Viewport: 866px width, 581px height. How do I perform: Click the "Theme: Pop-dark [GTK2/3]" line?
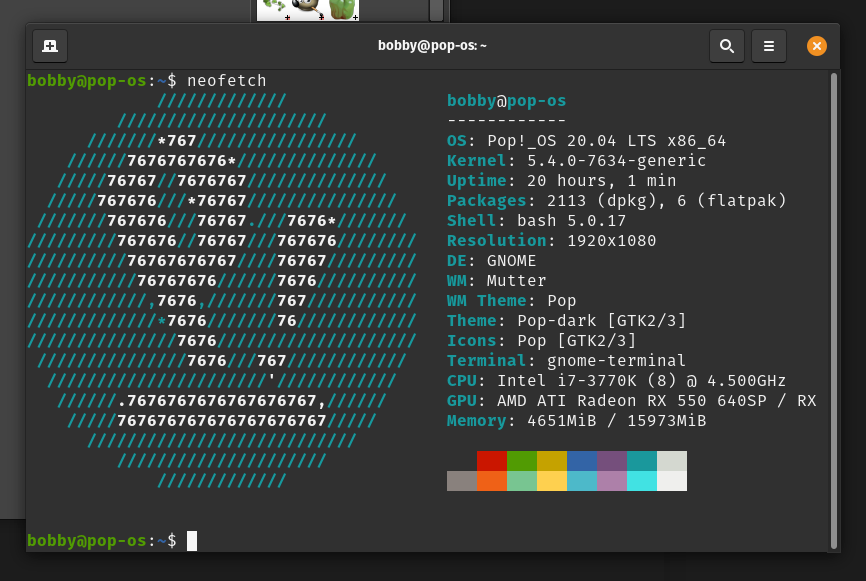pos(566,321)
